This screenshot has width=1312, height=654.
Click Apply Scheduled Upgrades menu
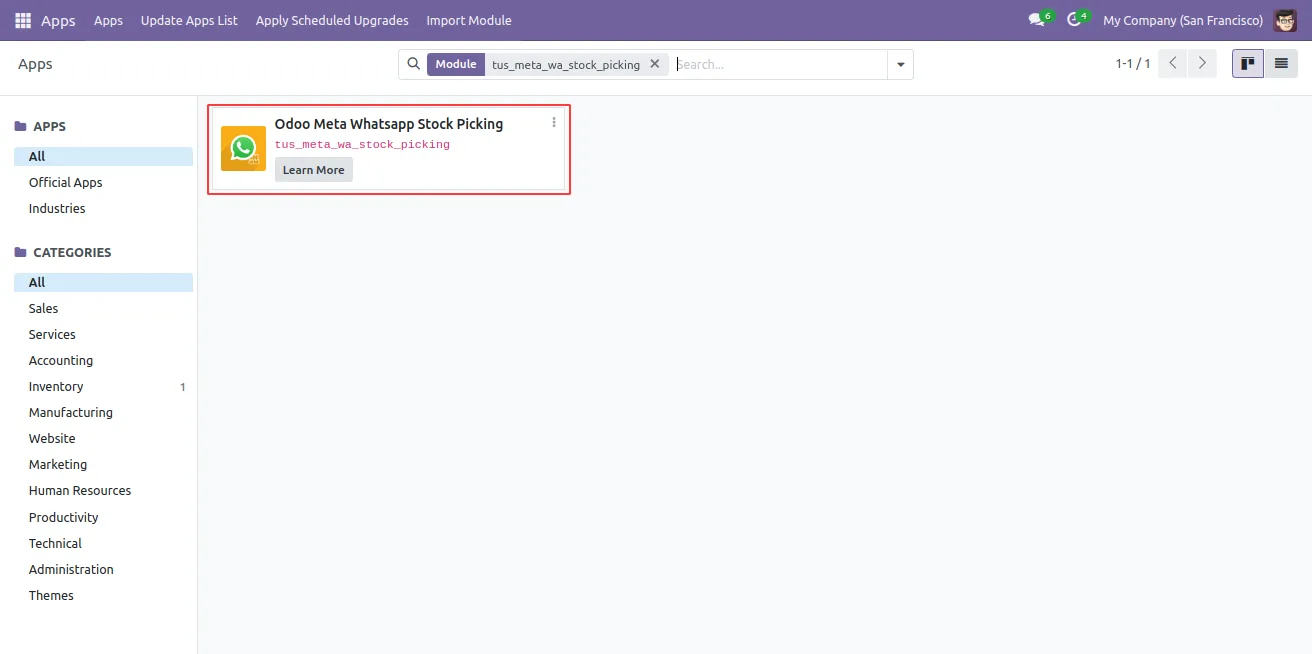[x=332, y=20]
